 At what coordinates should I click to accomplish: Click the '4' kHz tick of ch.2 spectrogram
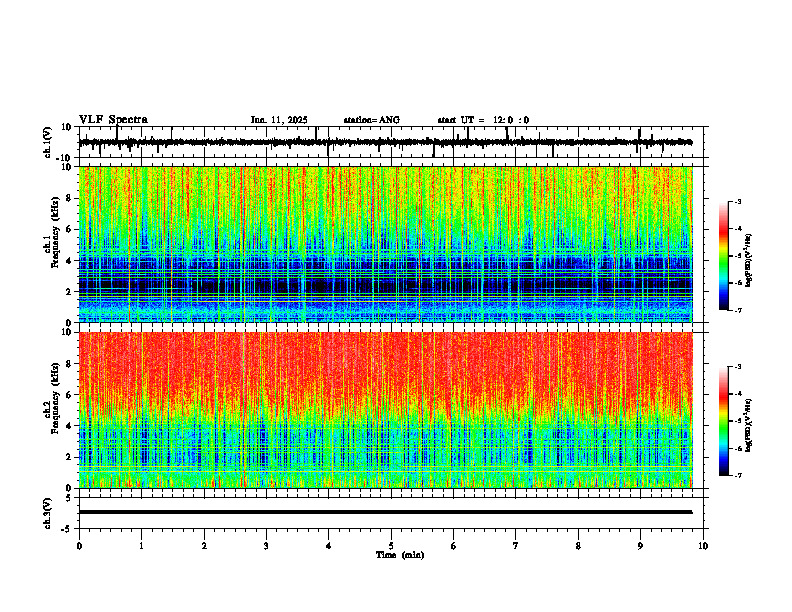pyautogui.click(x=69, y=426)
